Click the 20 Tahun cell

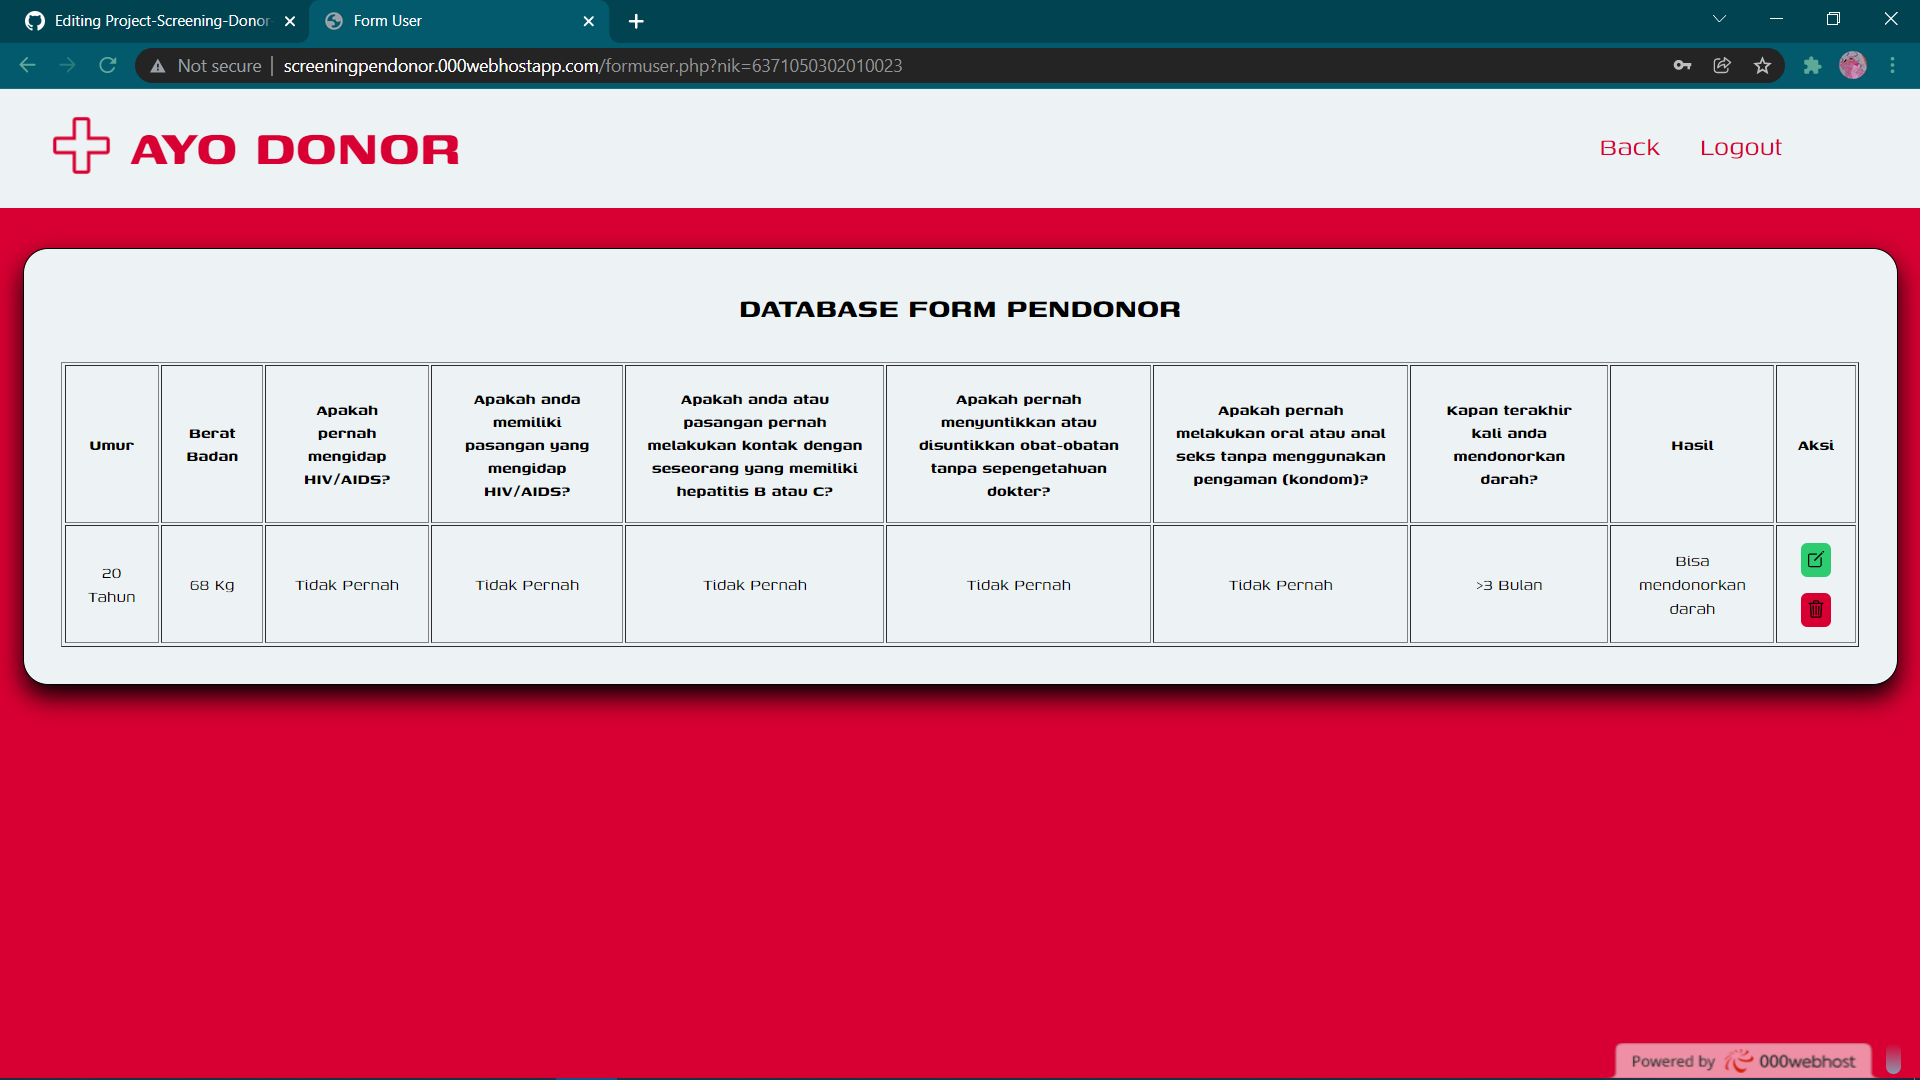(x=112, y=585)
